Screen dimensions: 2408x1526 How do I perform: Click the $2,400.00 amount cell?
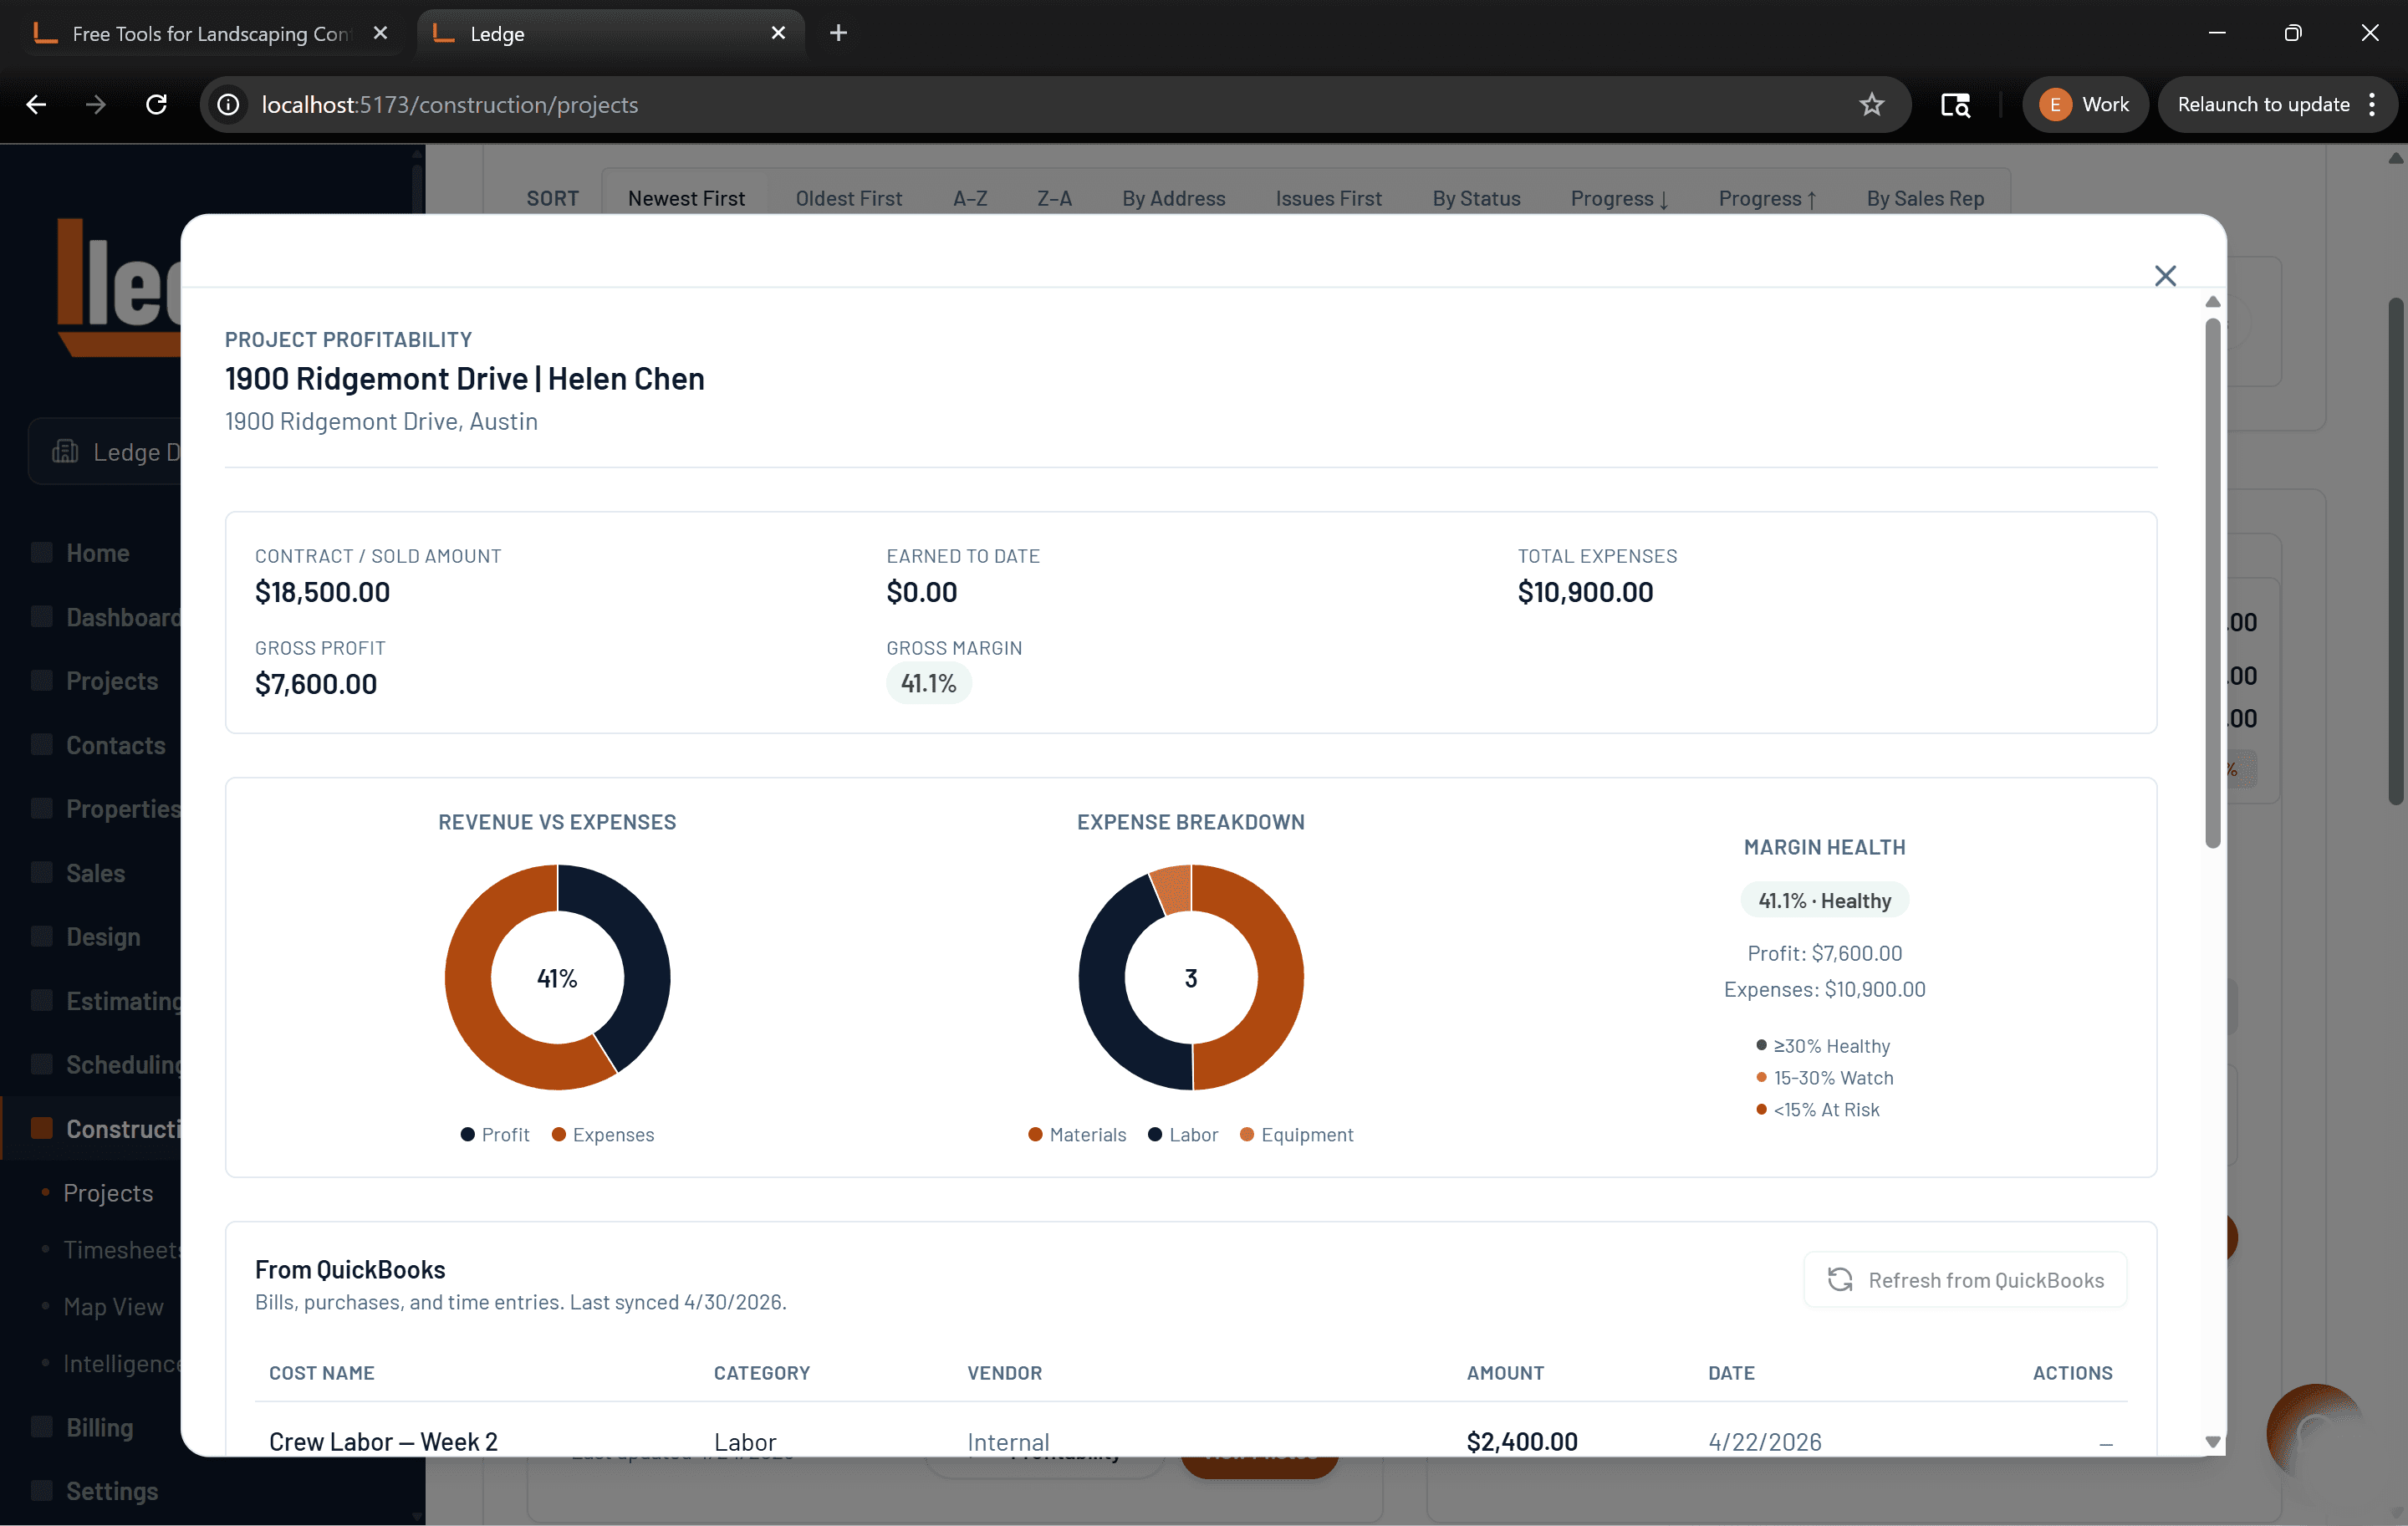click(x=1522, y=1441)
